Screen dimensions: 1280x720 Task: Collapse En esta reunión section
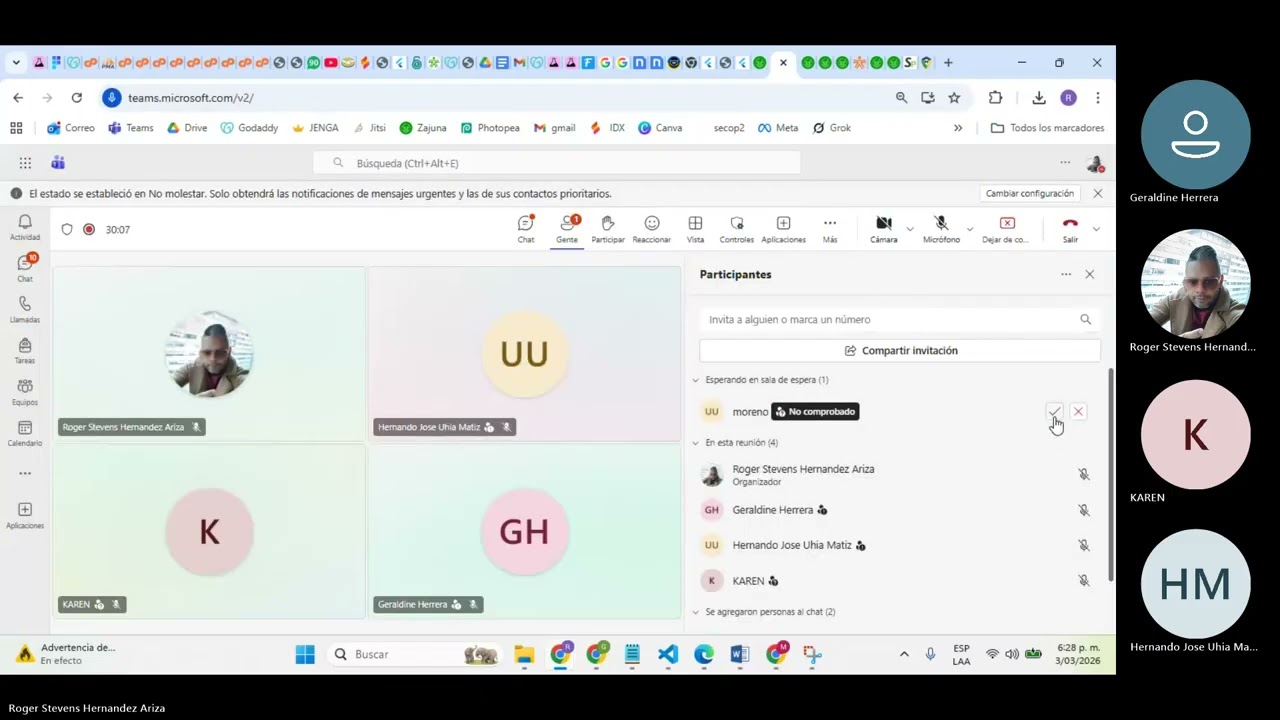pyautogui.click(x=696, y=442)
